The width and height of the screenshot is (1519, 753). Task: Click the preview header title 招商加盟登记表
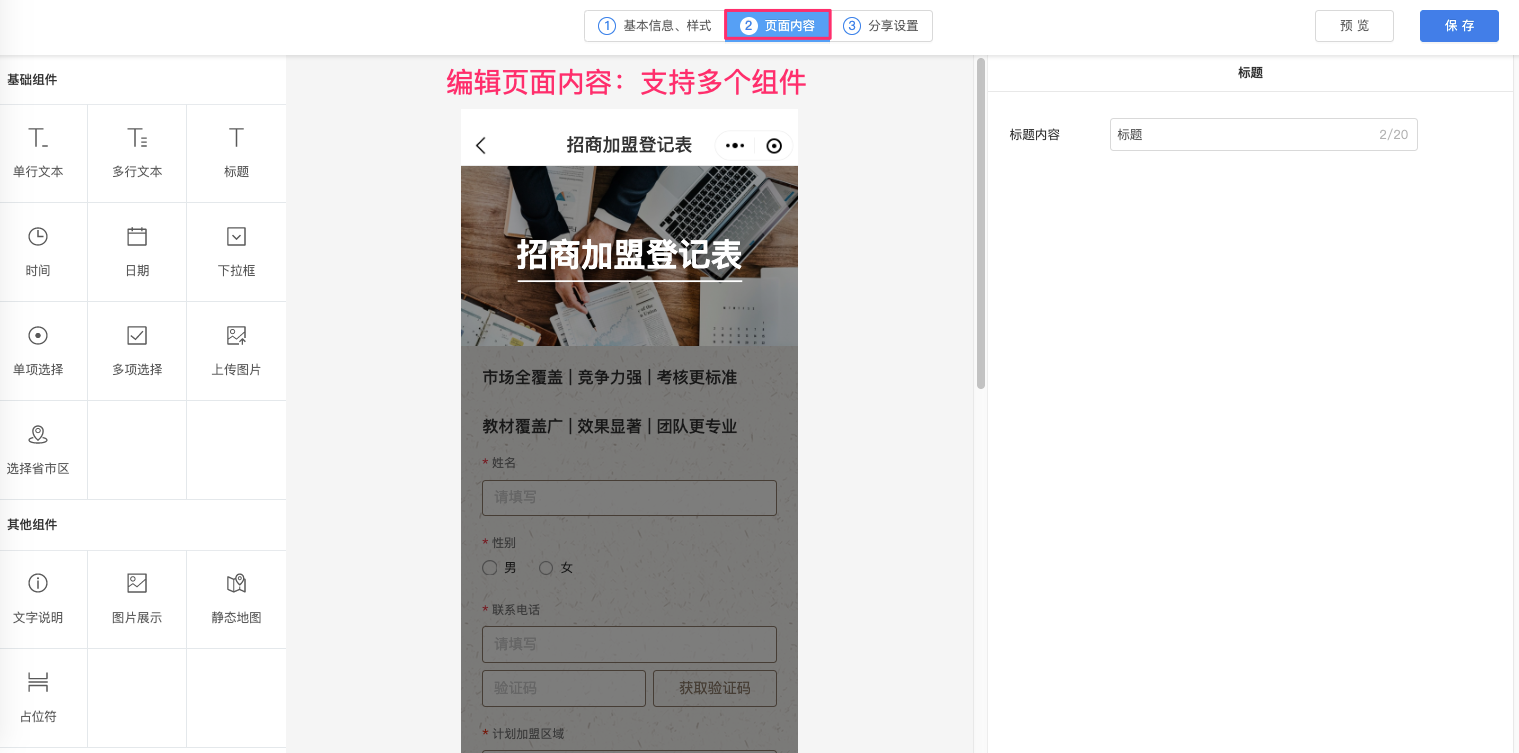tap(629, 146)
